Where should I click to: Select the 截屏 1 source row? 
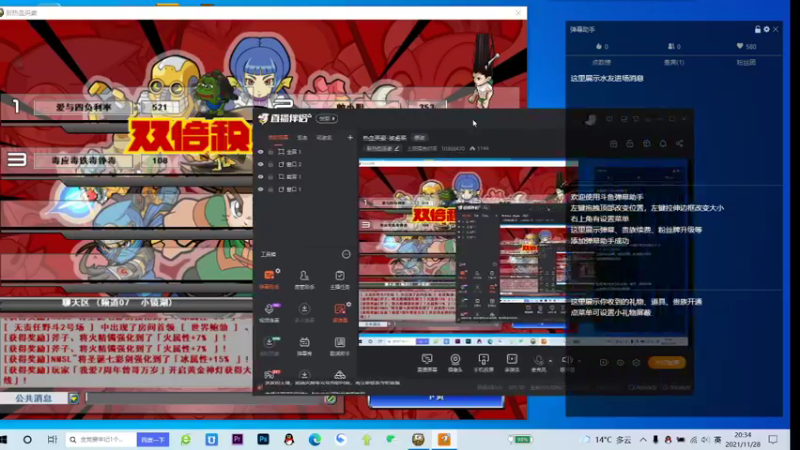pyautogui.click(x=305, y=177)
